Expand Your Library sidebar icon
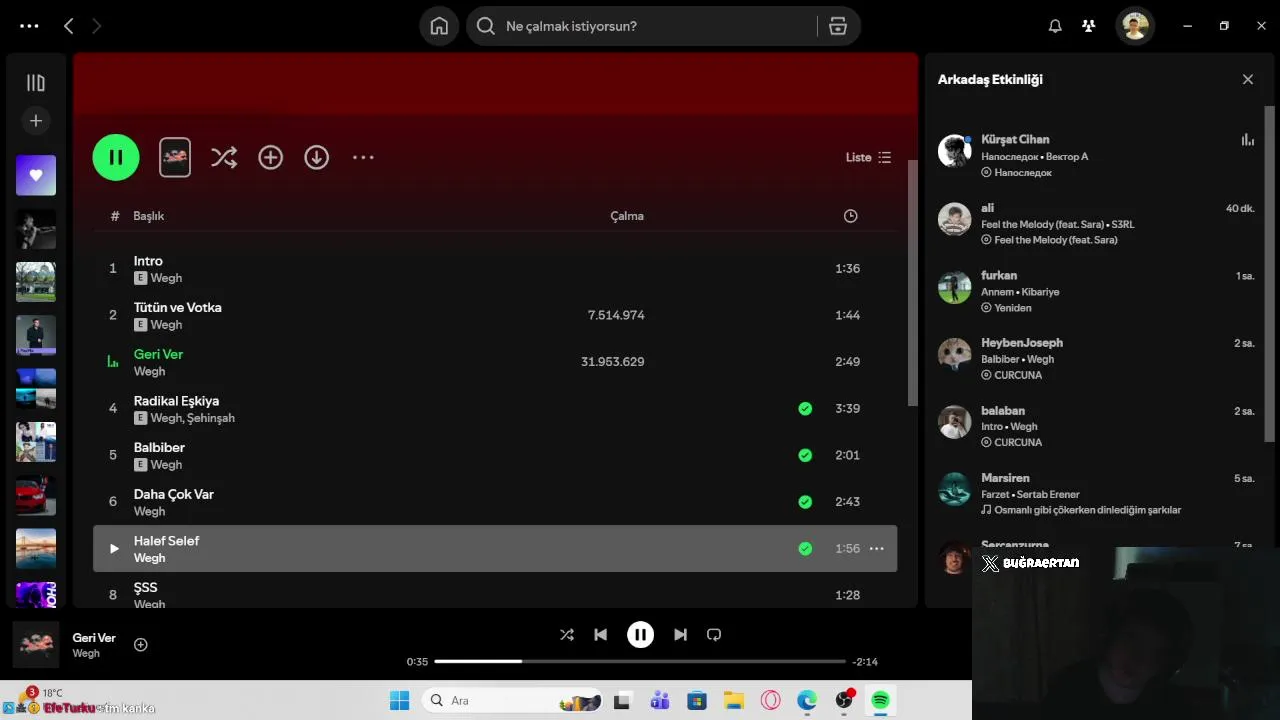The image size is (1280, 720). pos(36,83)
